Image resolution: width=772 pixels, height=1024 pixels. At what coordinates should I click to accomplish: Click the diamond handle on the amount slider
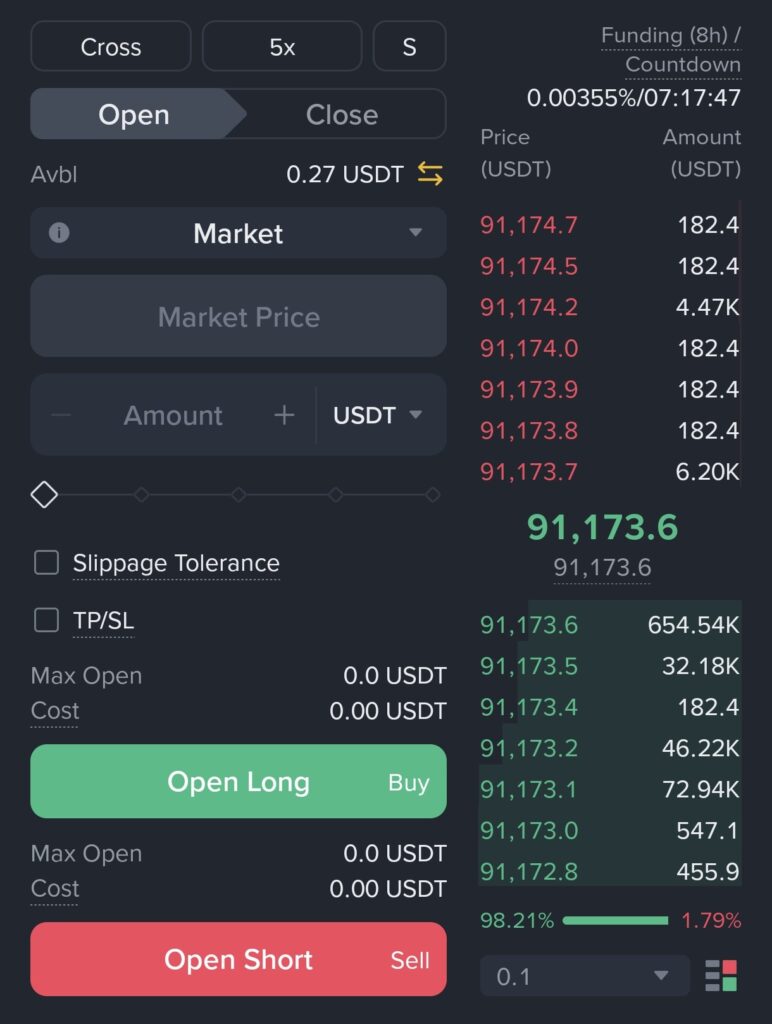click(44, 494)
